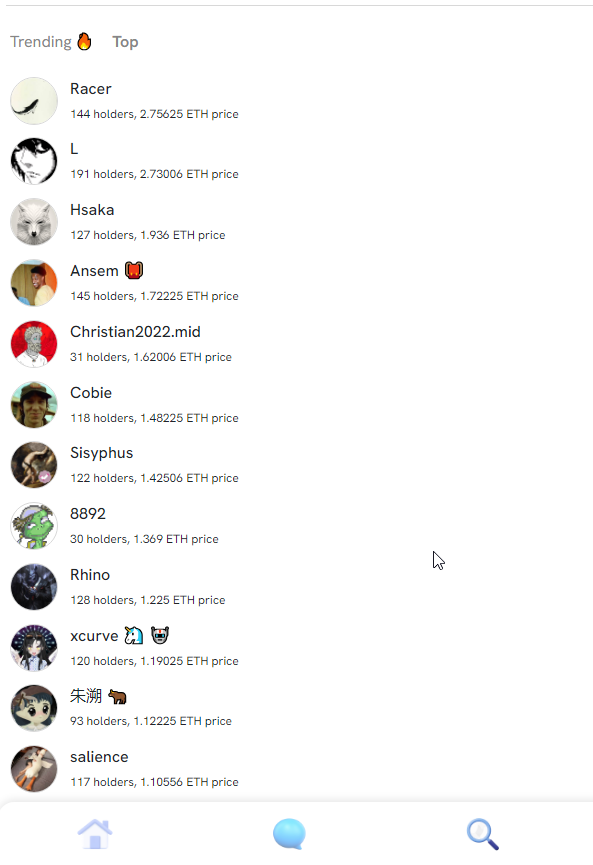Select Cobie's avatar with cap

click(x=34, y=404)
